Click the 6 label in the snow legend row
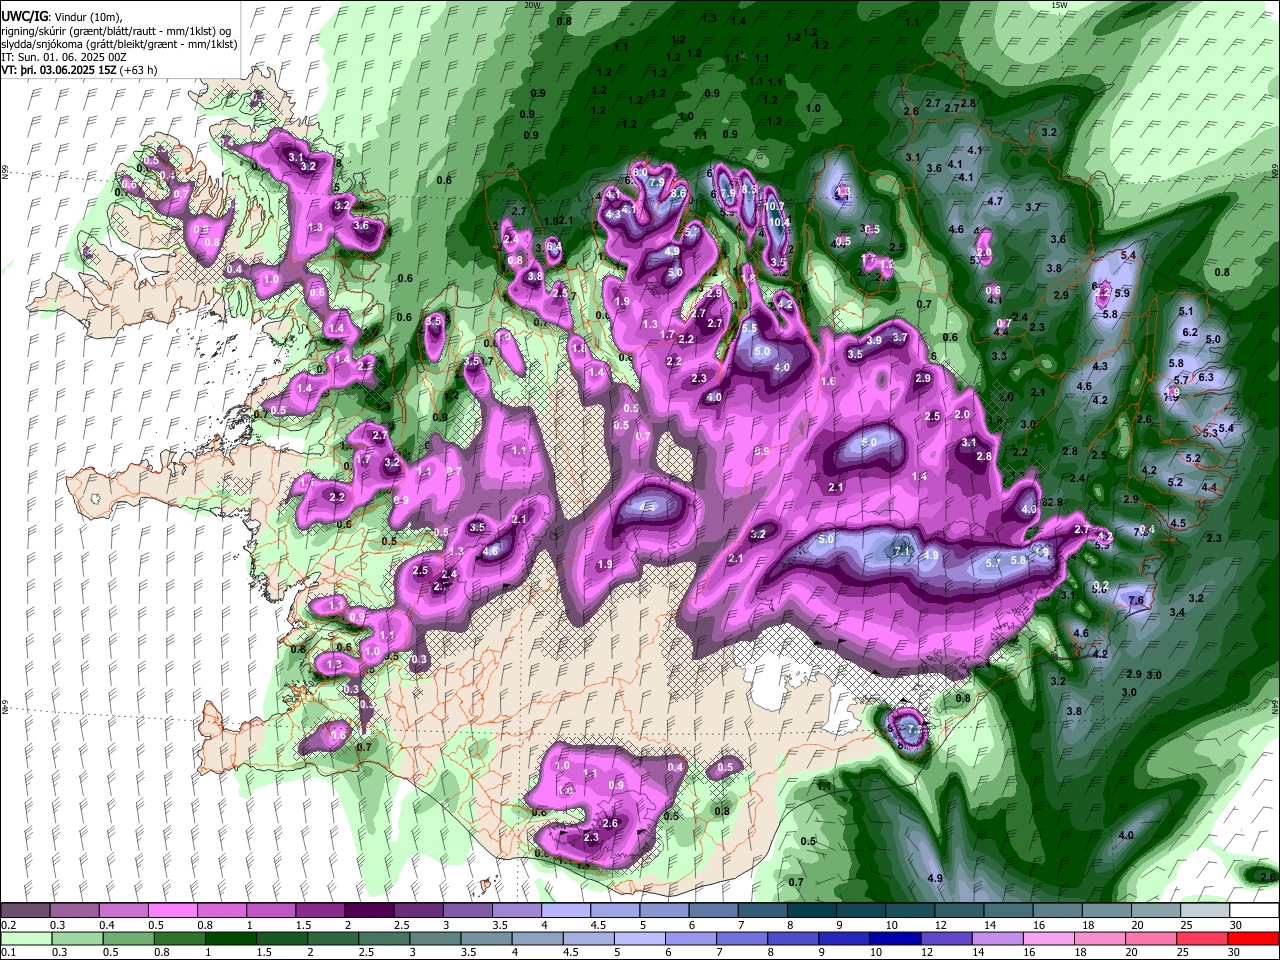Screen dimensions: 1280x960 click(691, 925)
